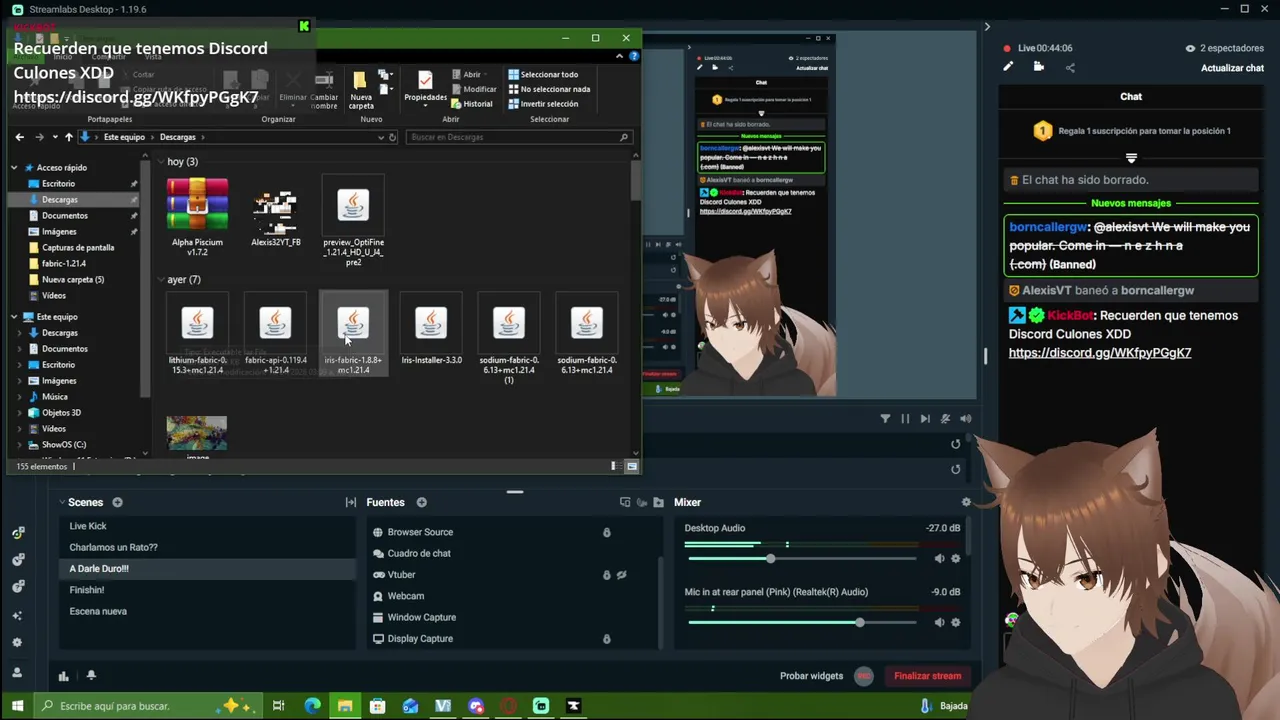
Task: Expand ShowOS (C:) in Explorer tree
Action: pos(19,445)
